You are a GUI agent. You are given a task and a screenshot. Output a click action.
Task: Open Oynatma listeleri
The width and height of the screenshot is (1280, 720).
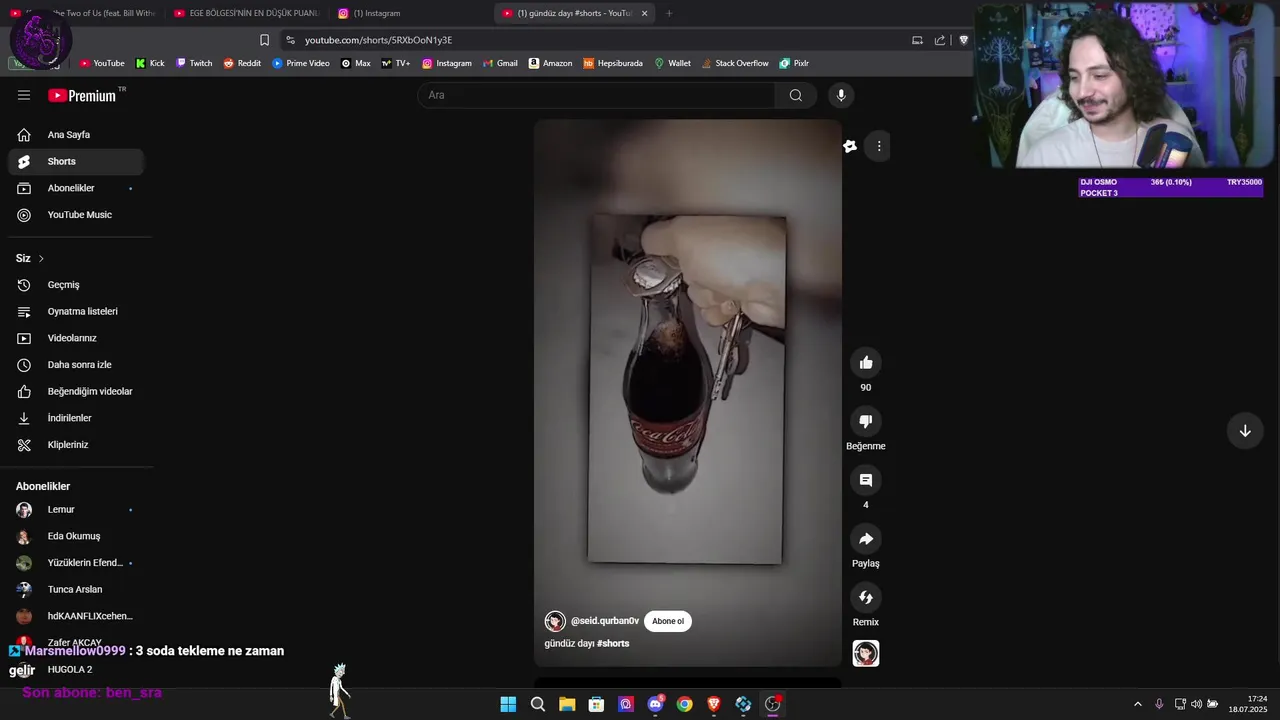[75, 311]
